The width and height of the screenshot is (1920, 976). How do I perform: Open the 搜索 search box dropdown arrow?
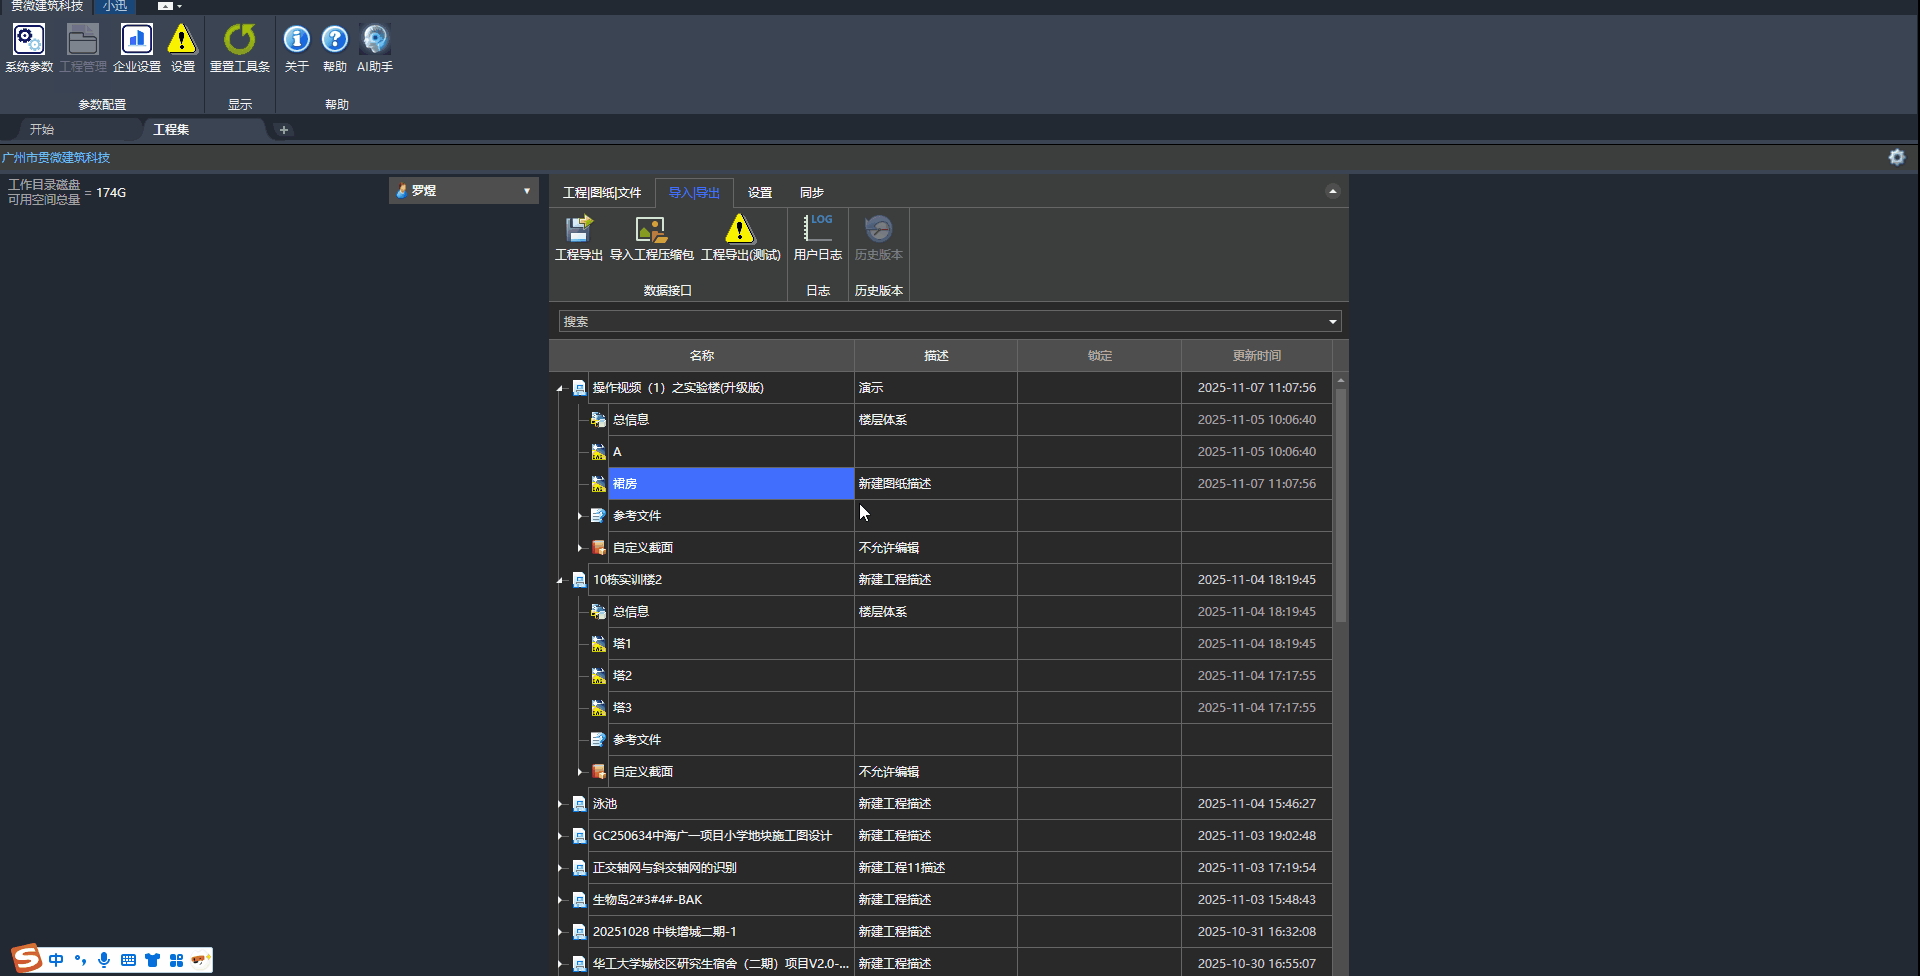(1332, 322)
